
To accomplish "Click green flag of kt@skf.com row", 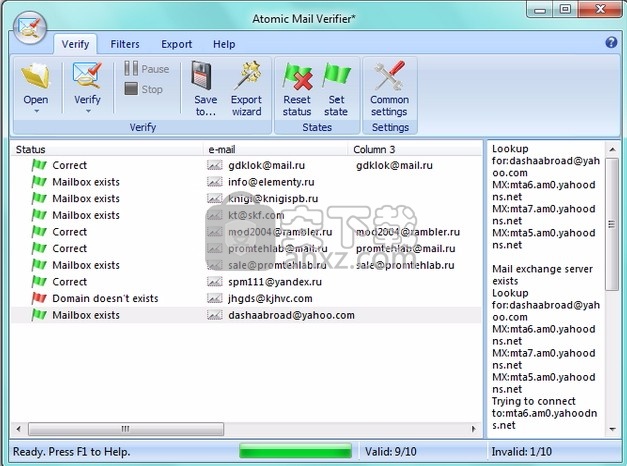I will (39, 215).
